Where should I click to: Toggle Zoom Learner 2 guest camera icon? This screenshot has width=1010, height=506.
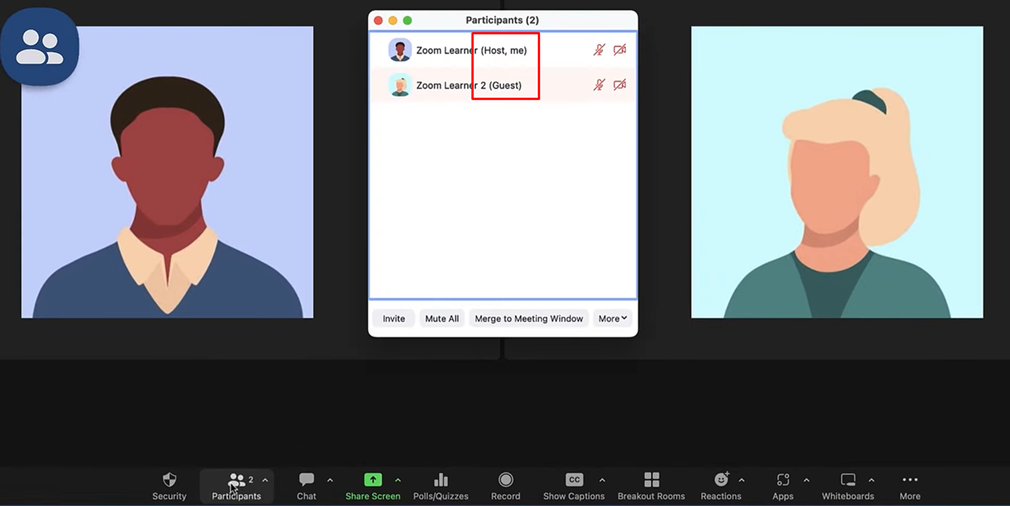[x=620, y=85]
